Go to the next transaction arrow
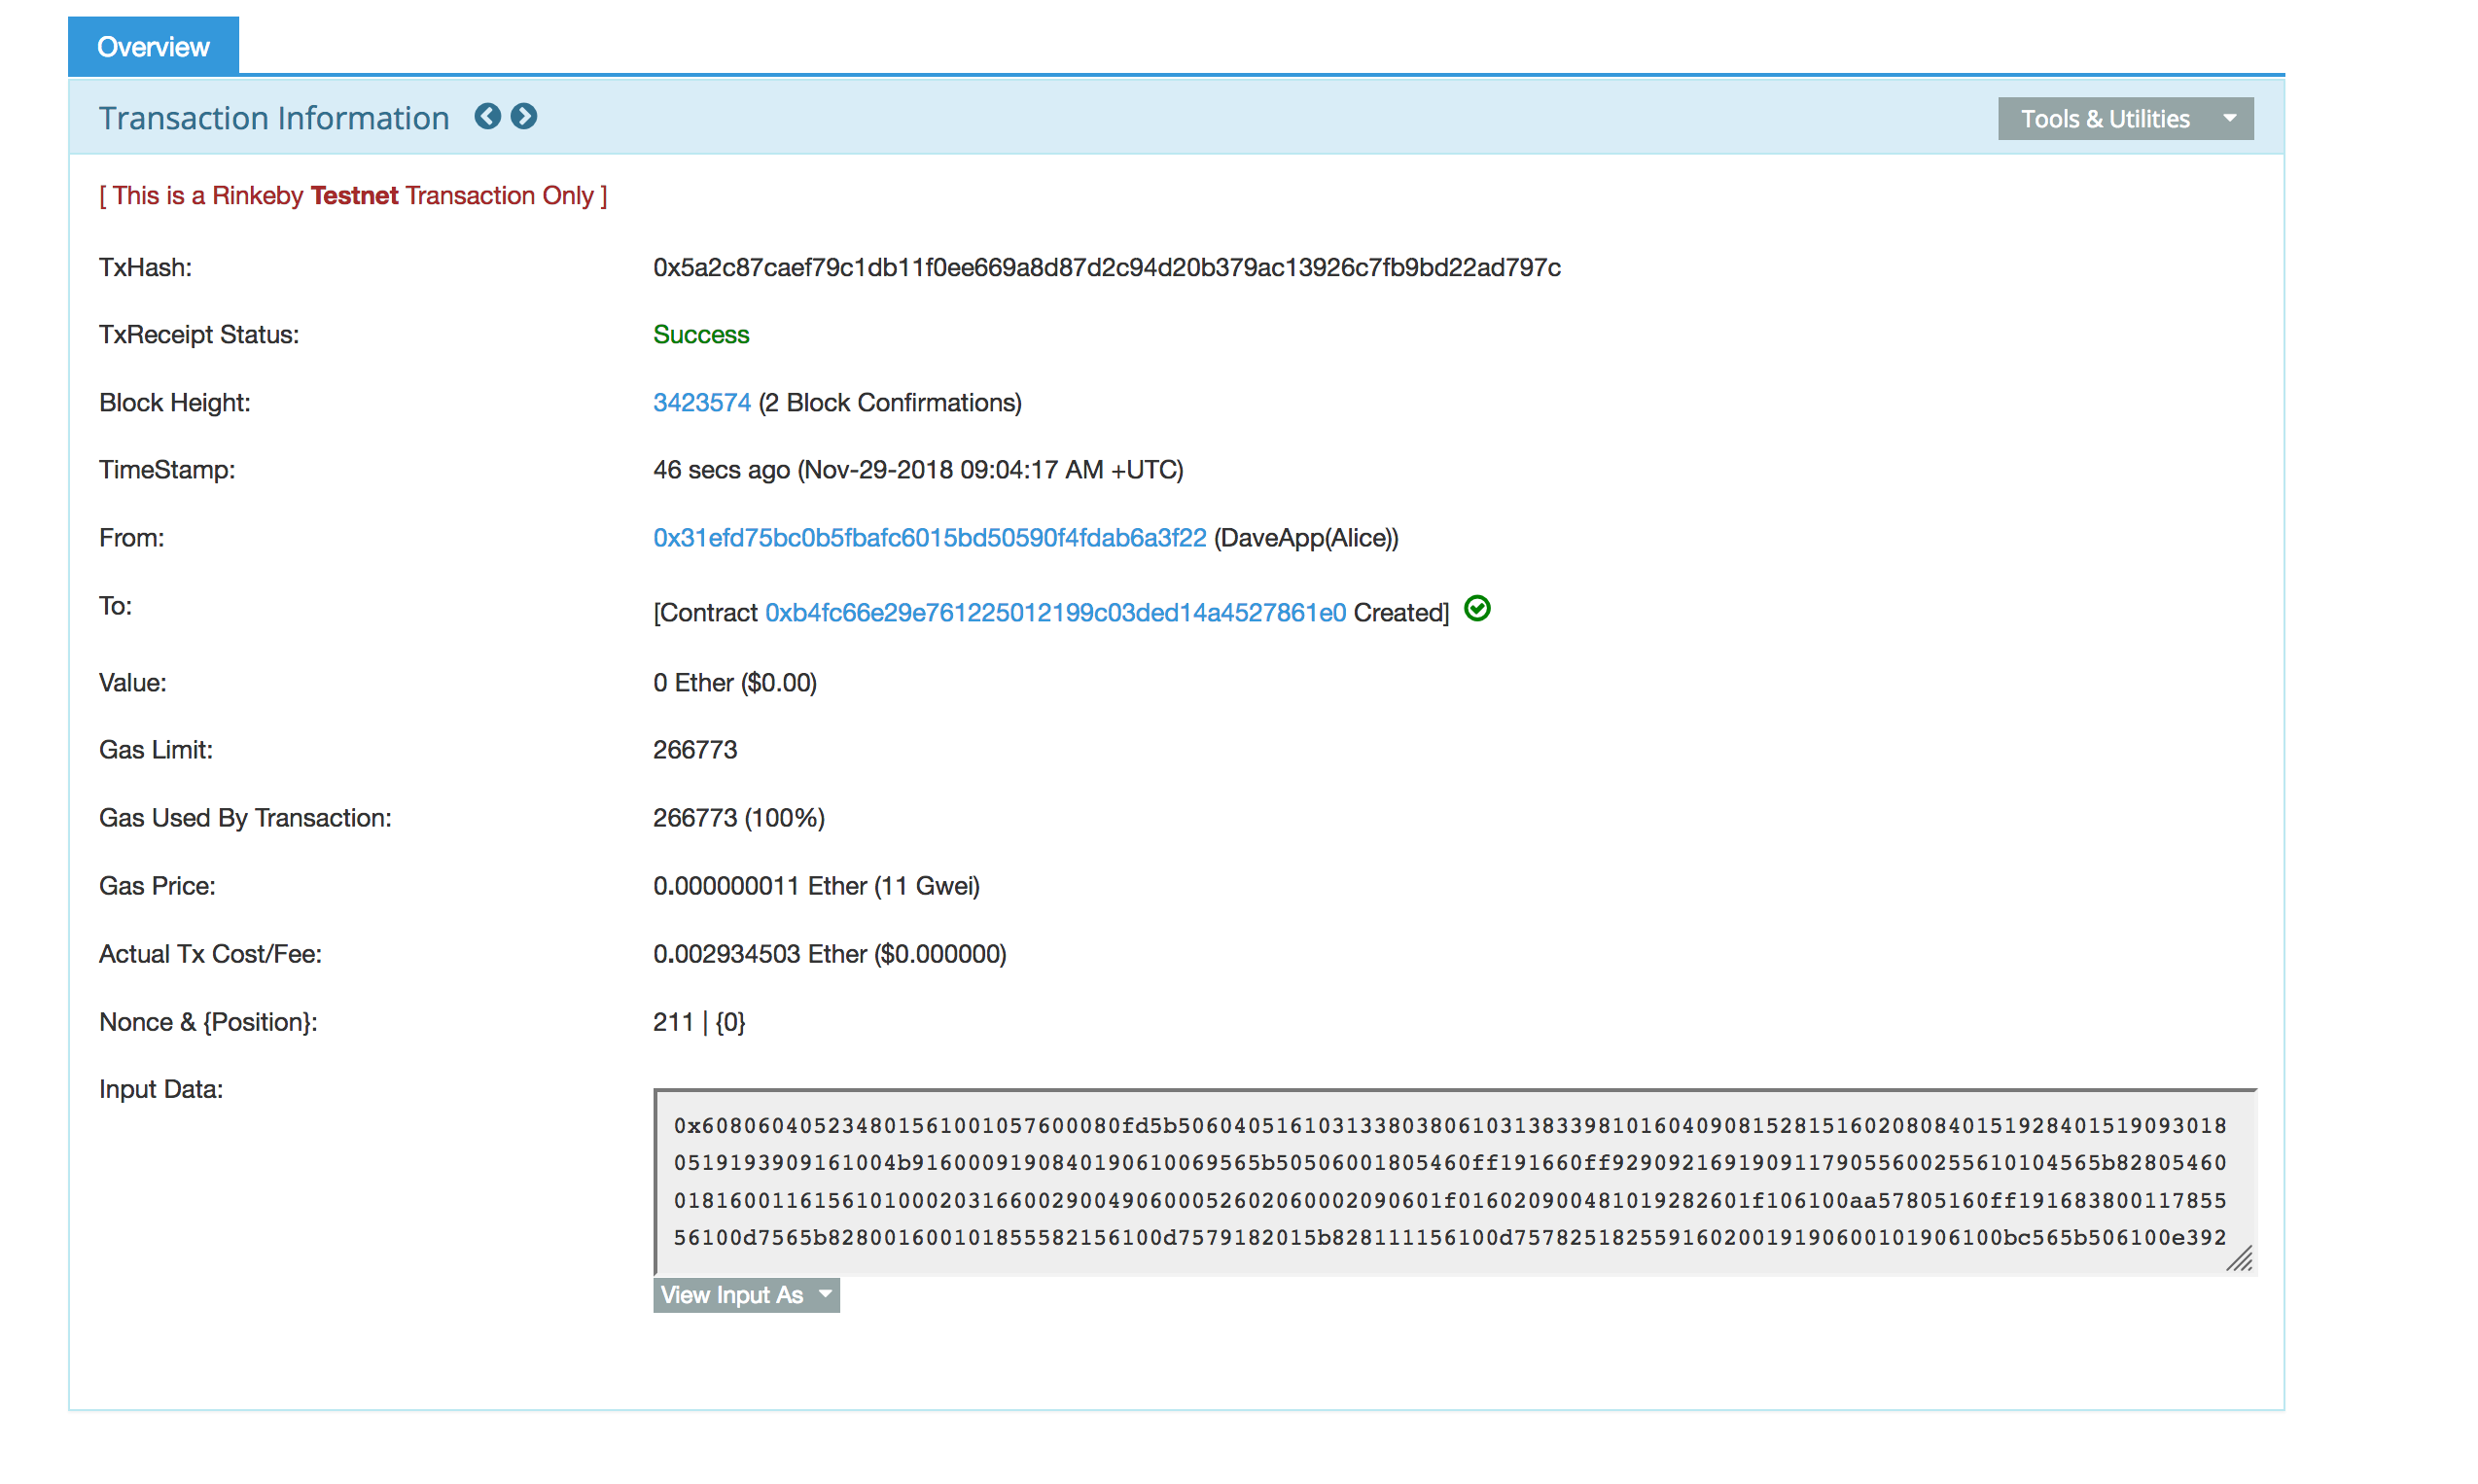Image resolution: width=2478 pixels, height=1484 pixels. coord(523,117)
